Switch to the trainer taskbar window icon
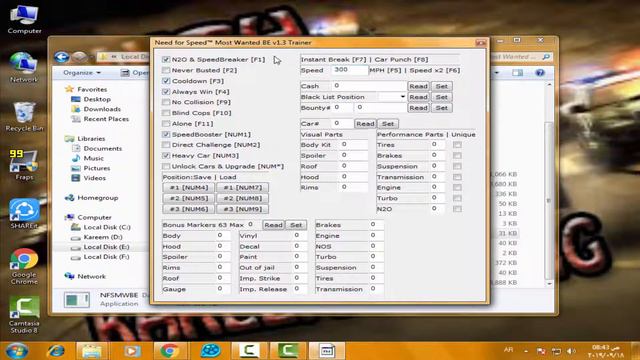The width and height of the screenshot is (640, 360). [327, 351]
